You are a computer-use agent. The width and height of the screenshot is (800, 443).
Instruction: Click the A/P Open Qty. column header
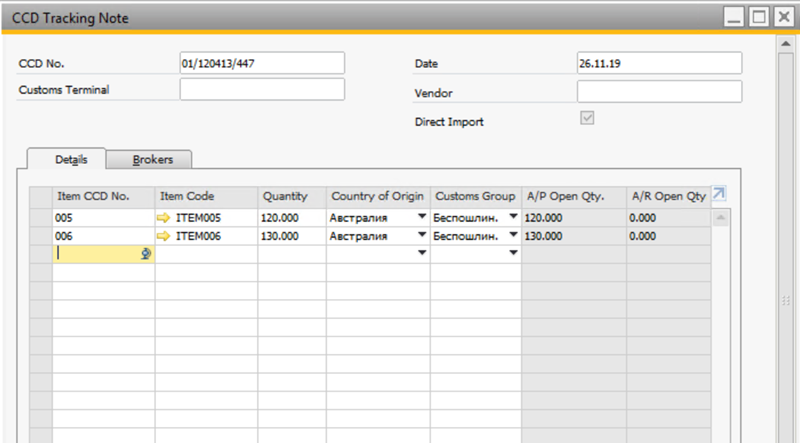pyautogui.click(x=574, y=197)
